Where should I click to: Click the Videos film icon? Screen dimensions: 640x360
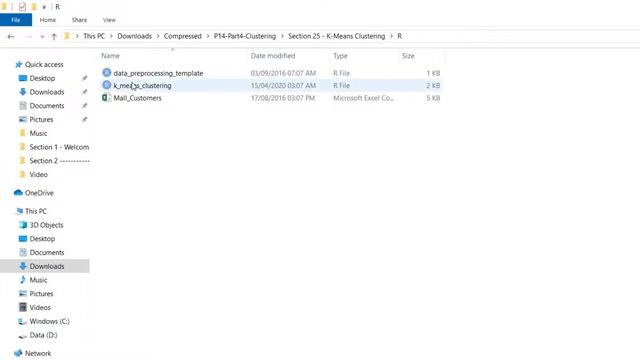pos(23,307)
